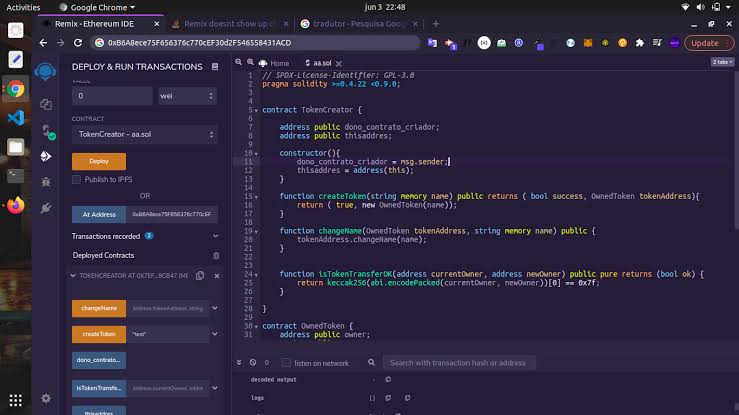Run the changeName function button
The width and height of the screenshot is (739, 415).
pos(99,308)
